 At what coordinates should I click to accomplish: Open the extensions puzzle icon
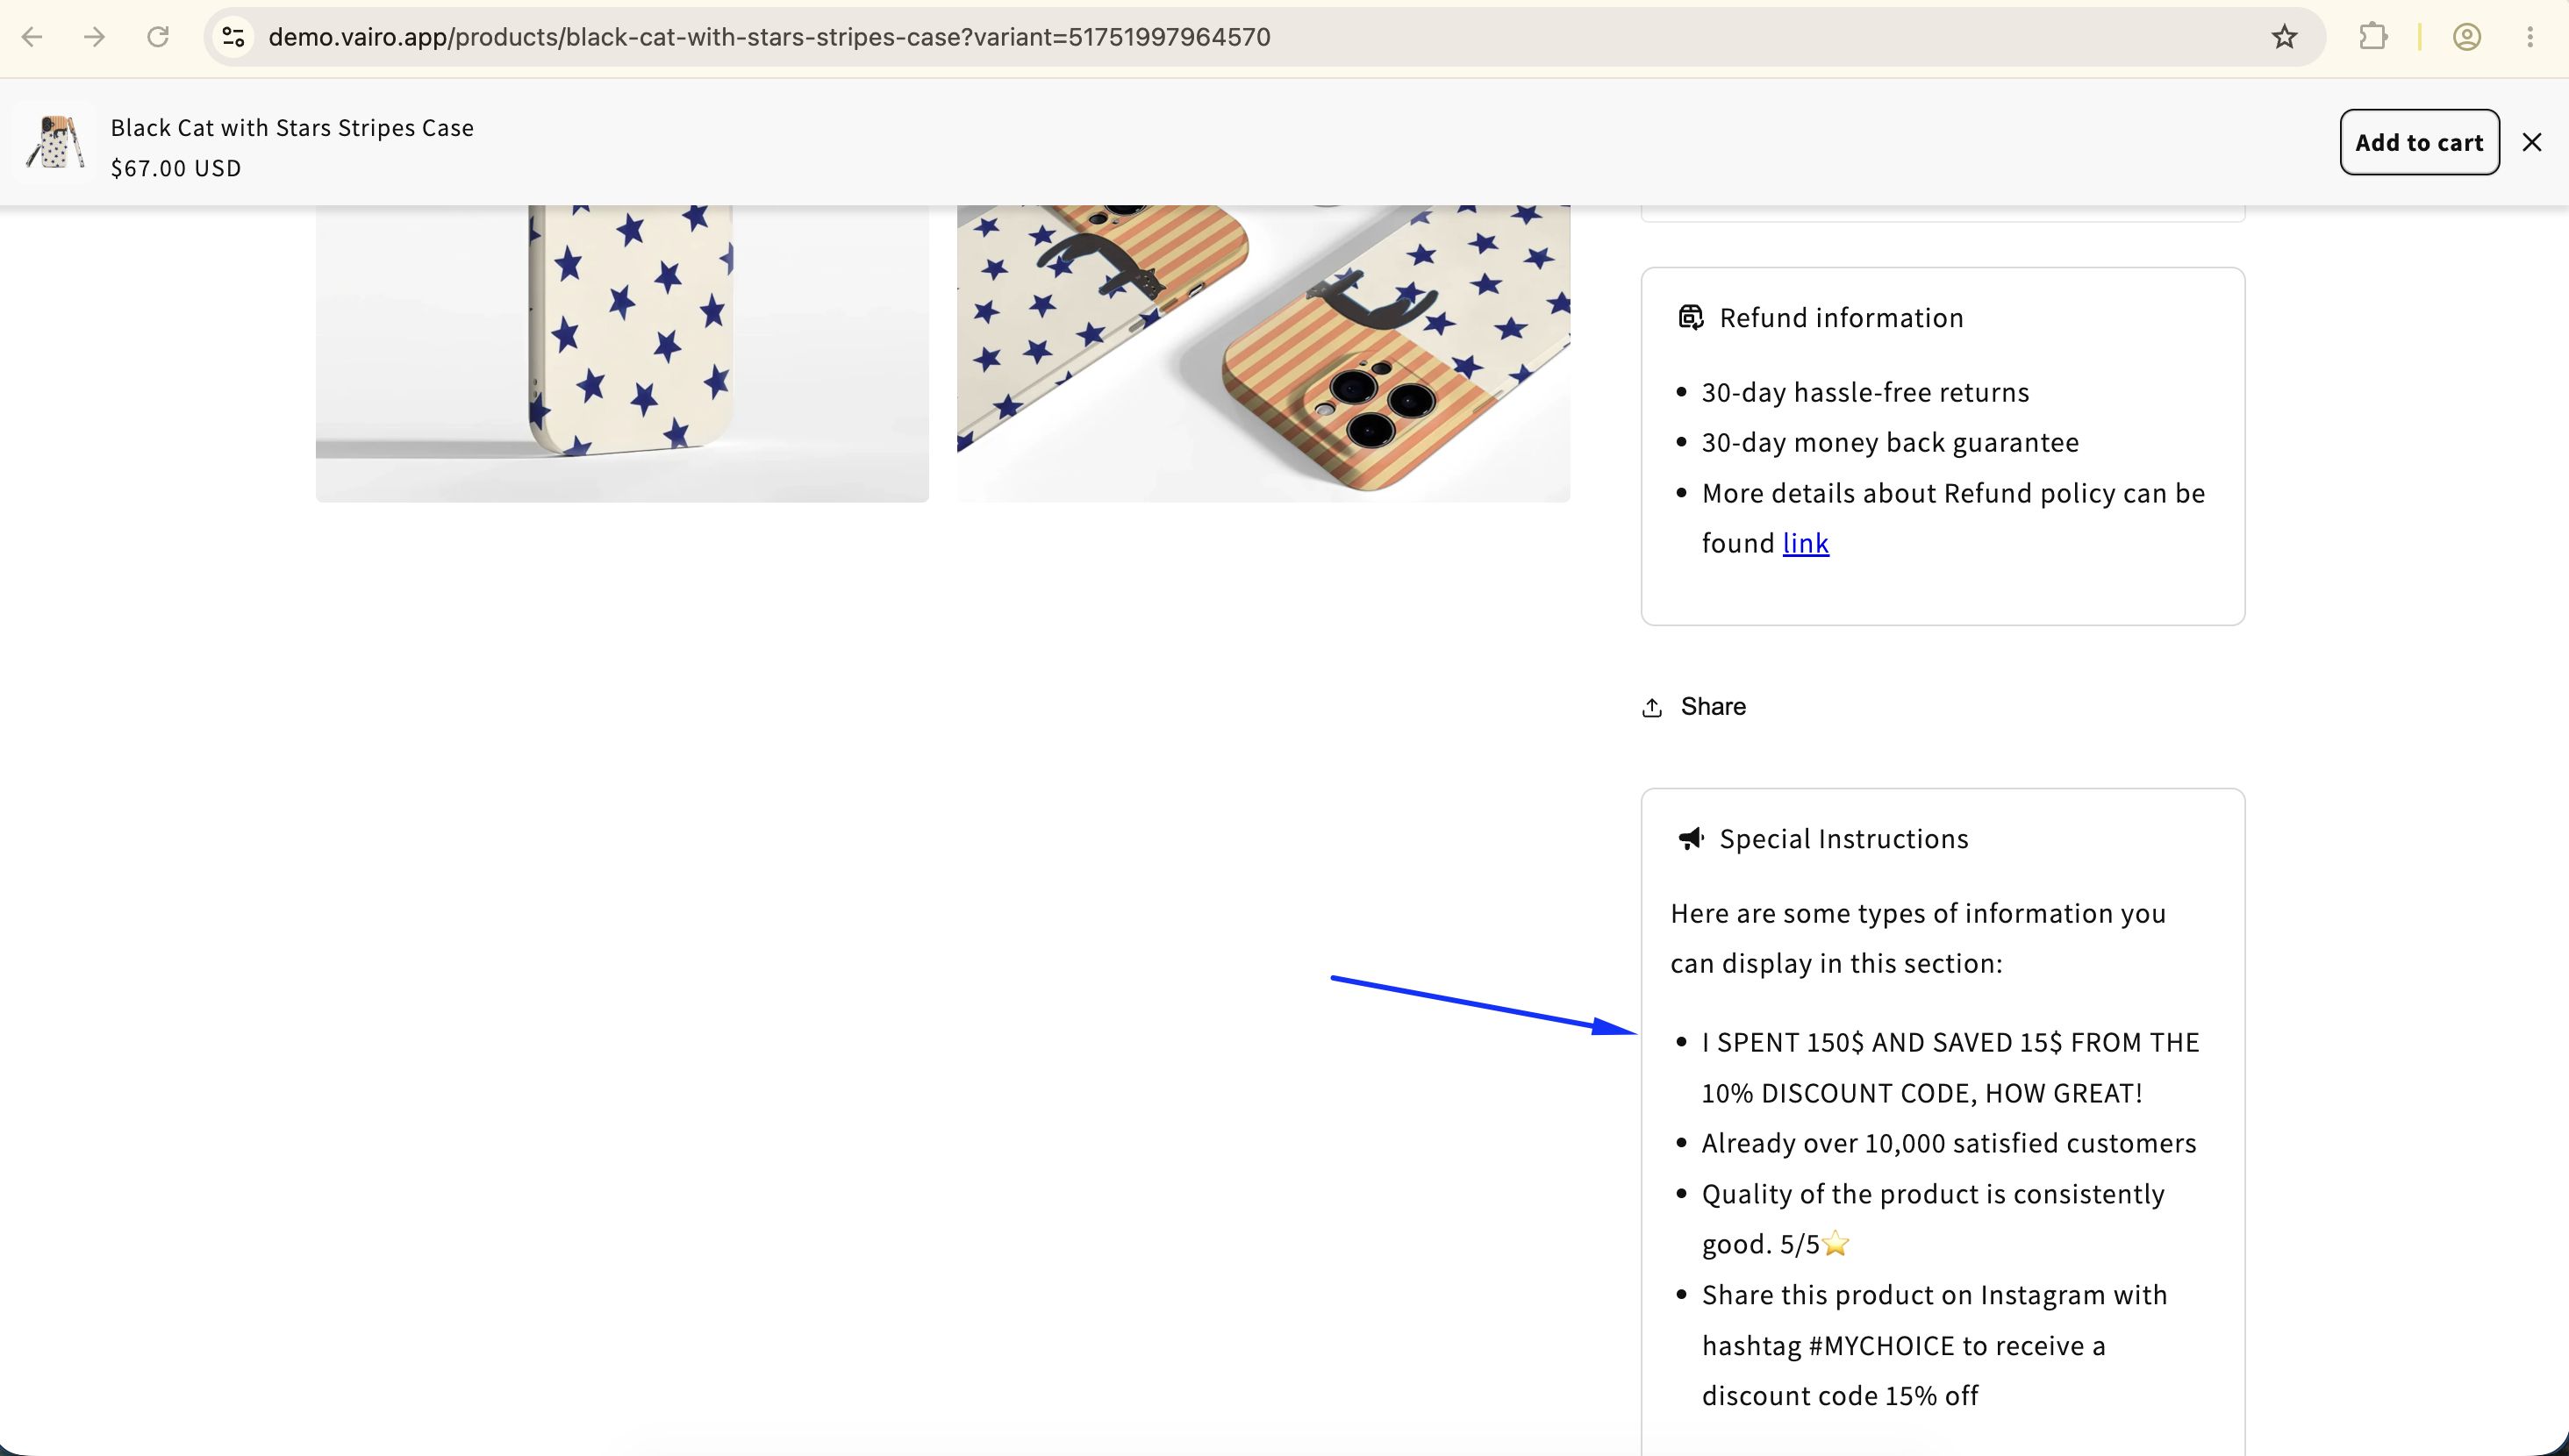(2373, 37)
